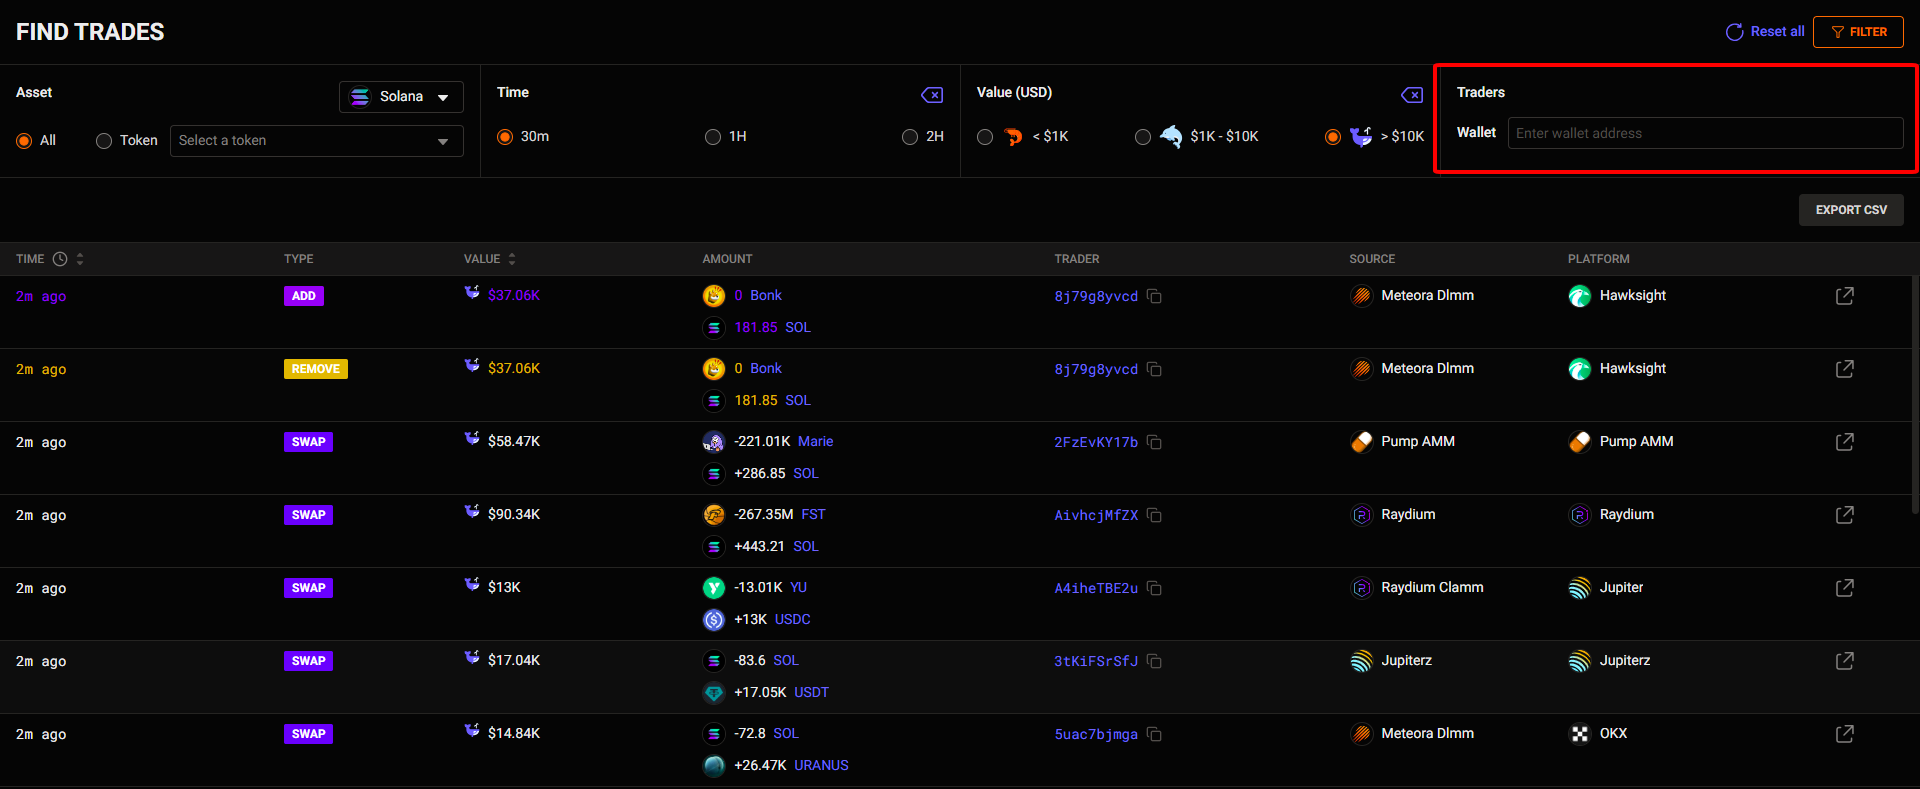Viewport: 1920px width, 789px height.
Task: Click the URANUS token icon
Action: click(x=714, y=766)
